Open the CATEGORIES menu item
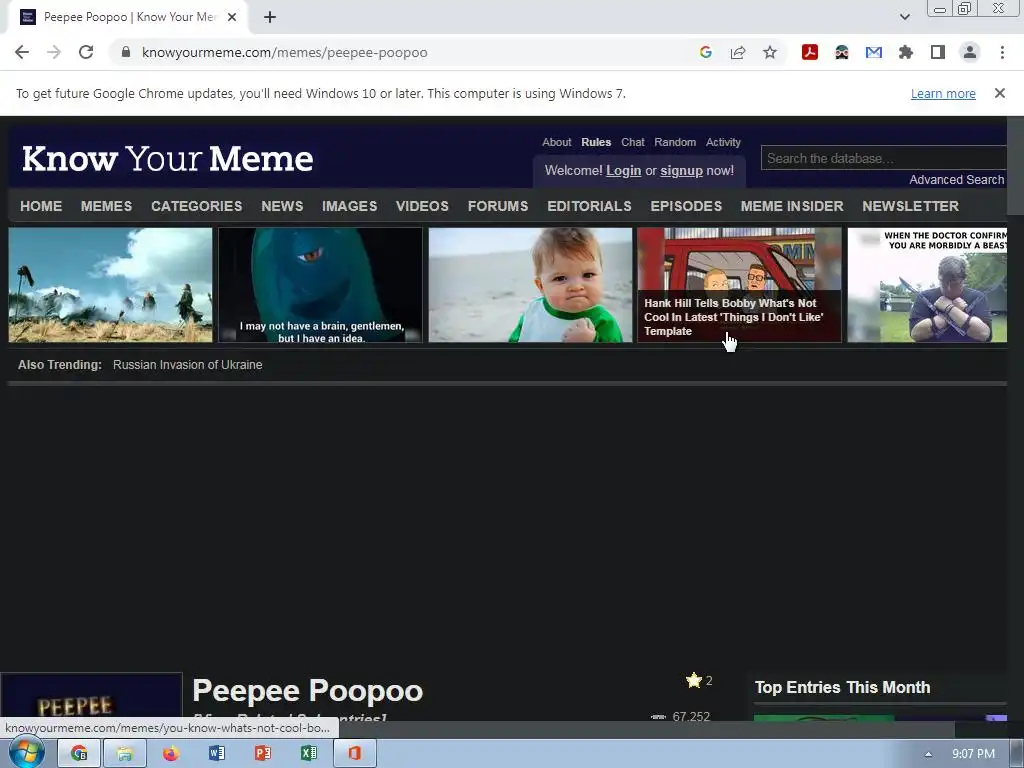Image resolution: width=1024 pixels, height=768 pixels. tap(197, 206)
